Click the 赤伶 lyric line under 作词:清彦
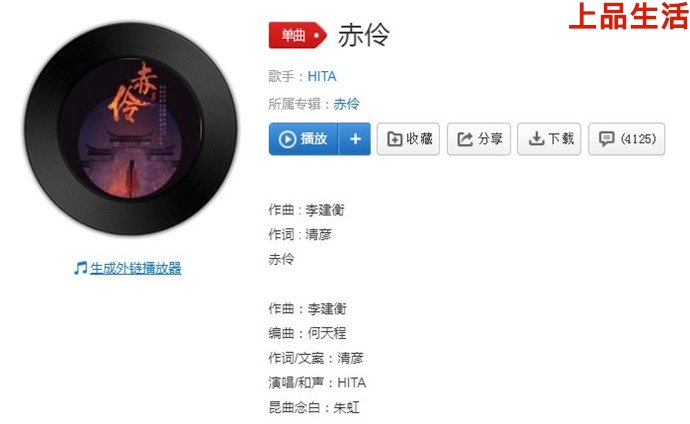Viewport: 690px width, 424px height. (282, 259)
